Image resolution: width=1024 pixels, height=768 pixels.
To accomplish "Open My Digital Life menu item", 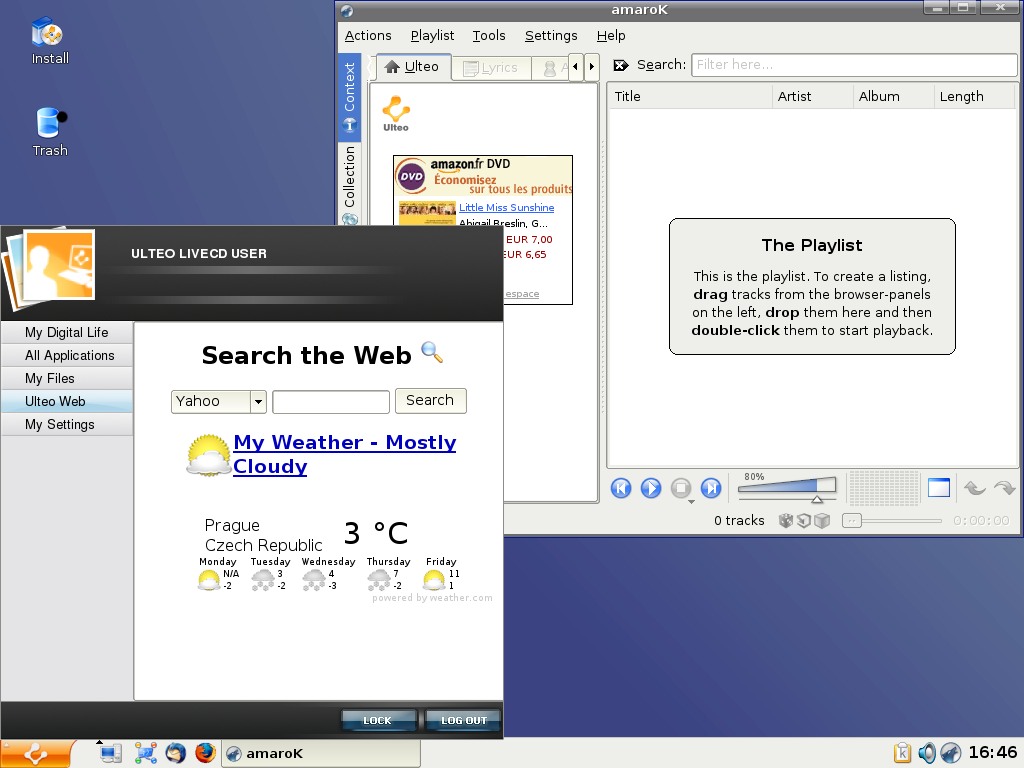I will pyautogui.click(x=67, y=332).
